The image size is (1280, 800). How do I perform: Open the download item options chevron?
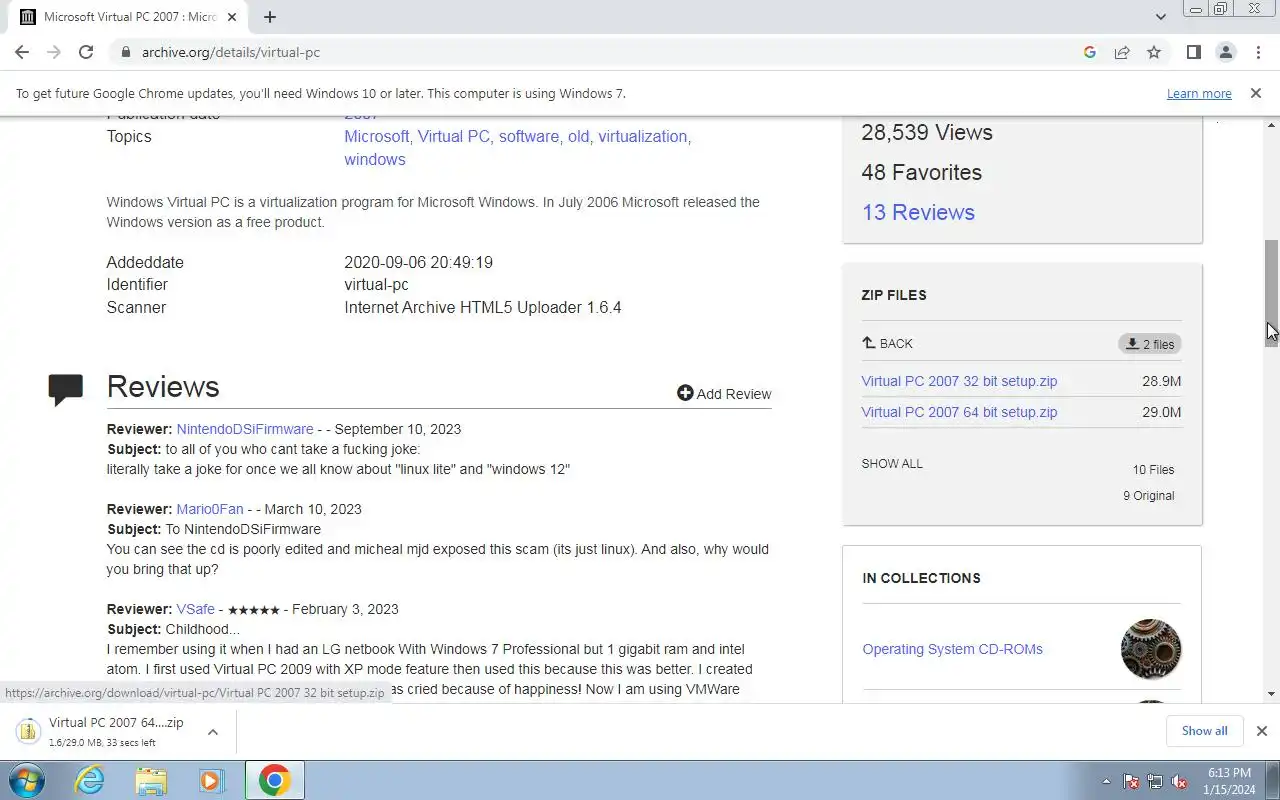pos(213,732)
